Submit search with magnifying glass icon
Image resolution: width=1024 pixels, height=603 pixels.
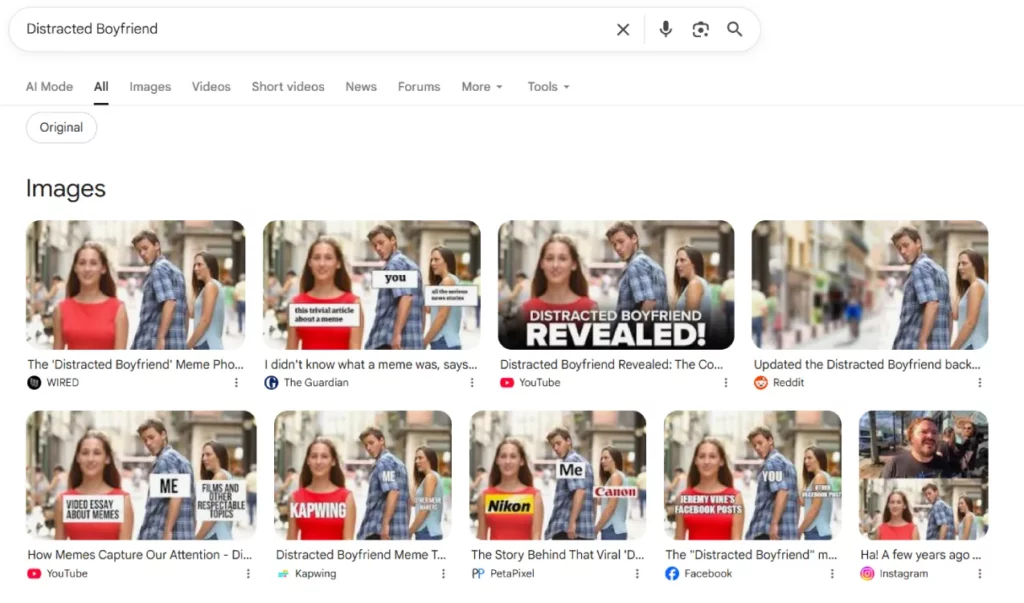point(735,29)
